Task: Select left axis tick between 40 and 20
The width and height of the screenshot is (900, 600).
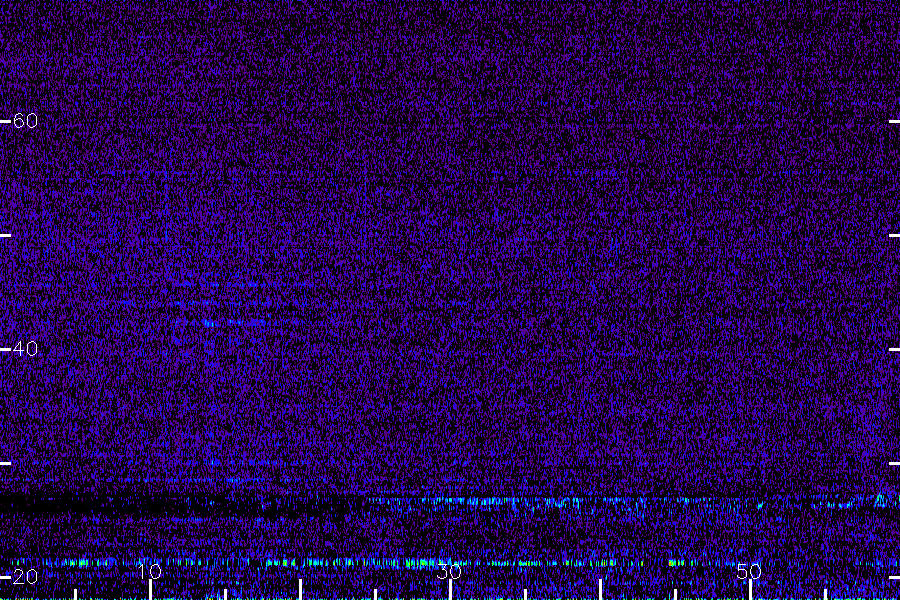Action: click(x=5, y=463)
